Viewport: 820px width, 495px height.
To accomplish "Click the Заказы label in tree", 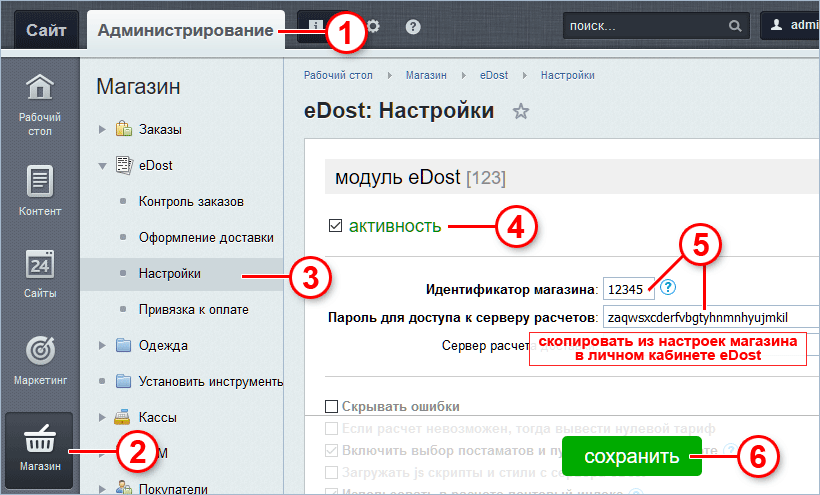I will point(160,129).
